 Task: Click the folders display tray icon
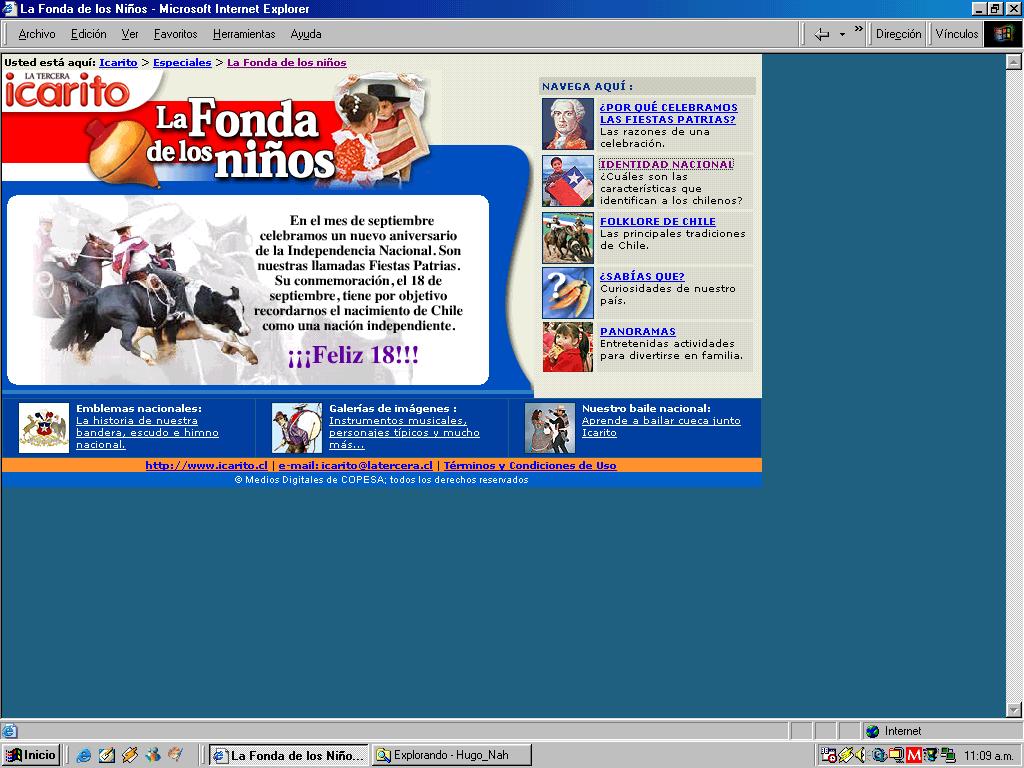[x=896, y=756]
